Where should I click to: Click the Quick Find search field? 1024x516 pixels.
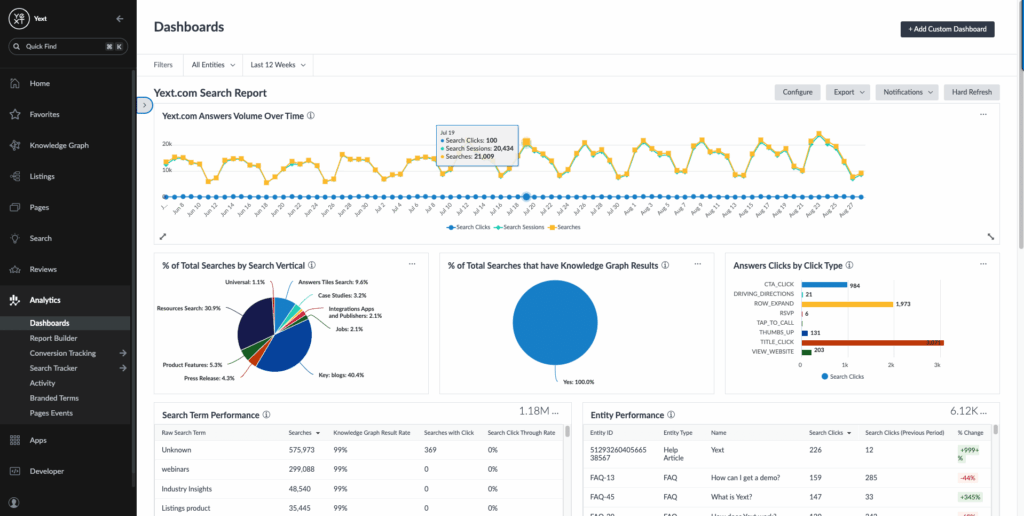click(68, 47)
